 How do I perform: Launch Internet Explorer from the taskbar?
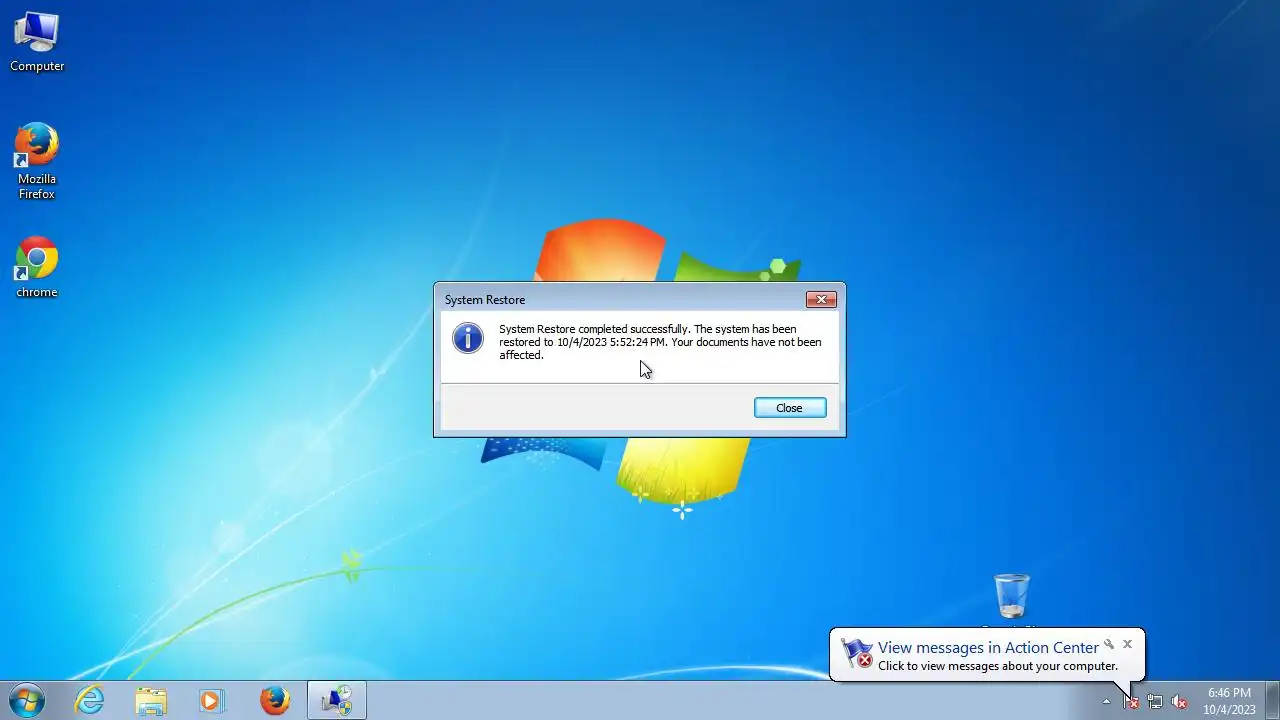[x=90, y=700]
